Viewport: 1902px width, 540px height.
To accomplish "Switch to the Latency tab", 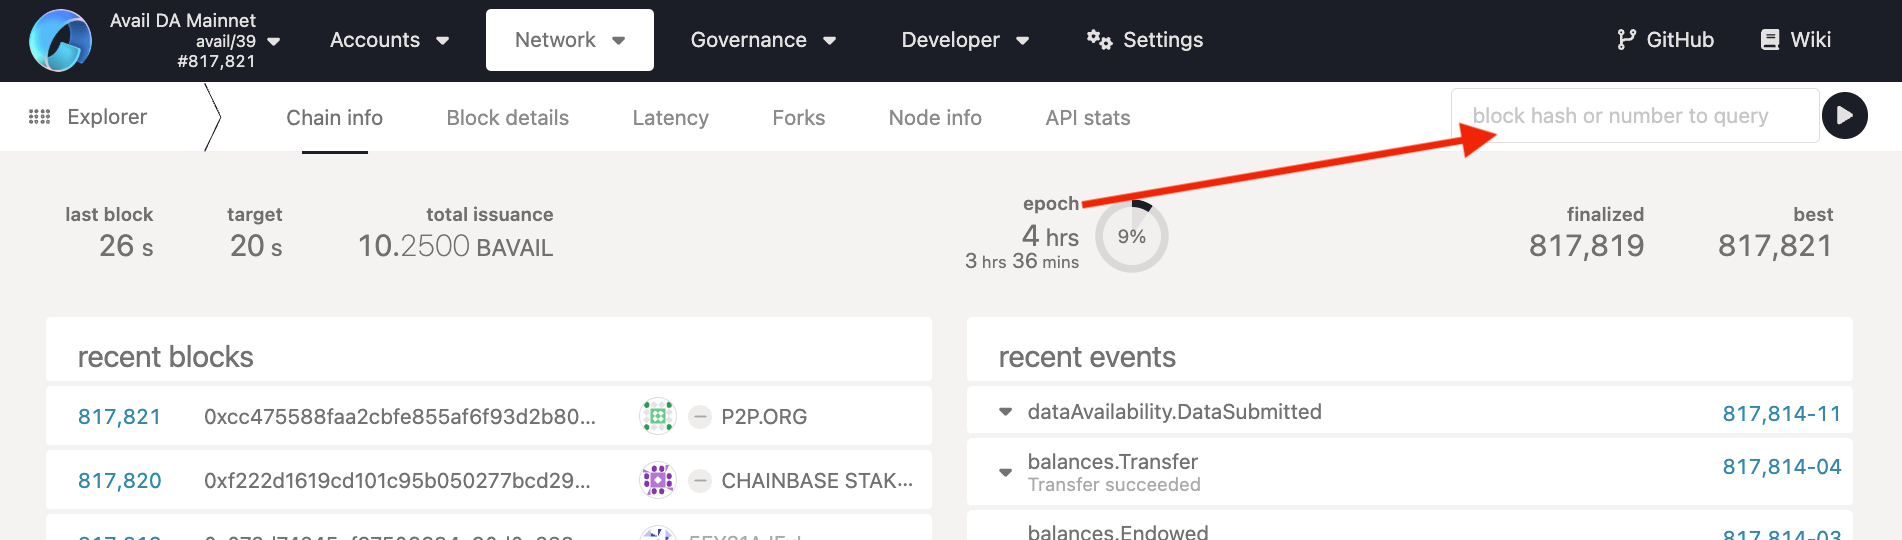I will click(670, 118).
